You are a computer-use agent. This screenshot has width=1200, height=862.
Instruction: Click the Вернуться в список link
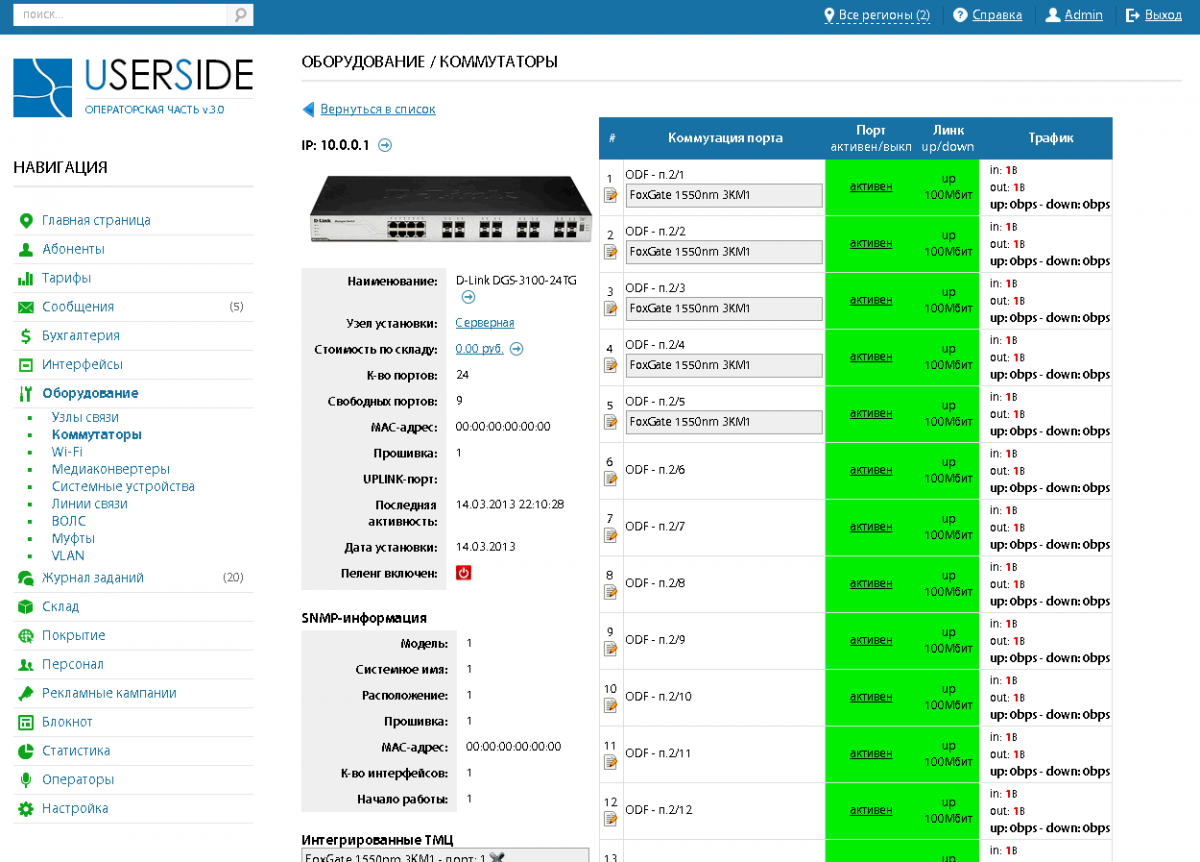tap(378, 109)
